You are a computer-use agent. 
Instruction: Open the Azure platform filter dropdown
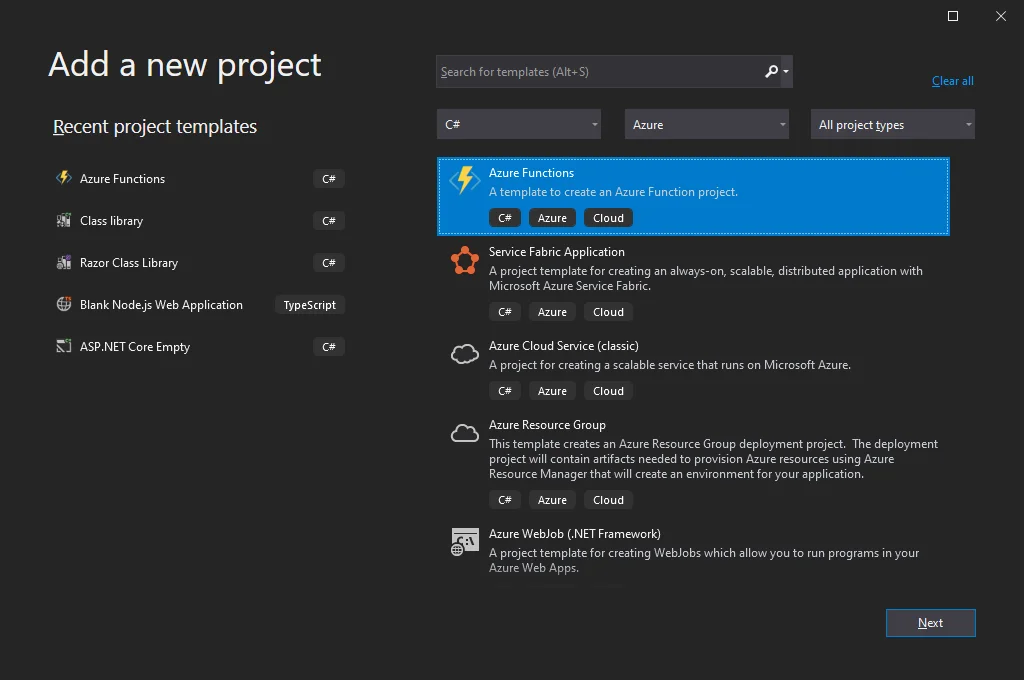pyautogui.click(x=707, y=124)
